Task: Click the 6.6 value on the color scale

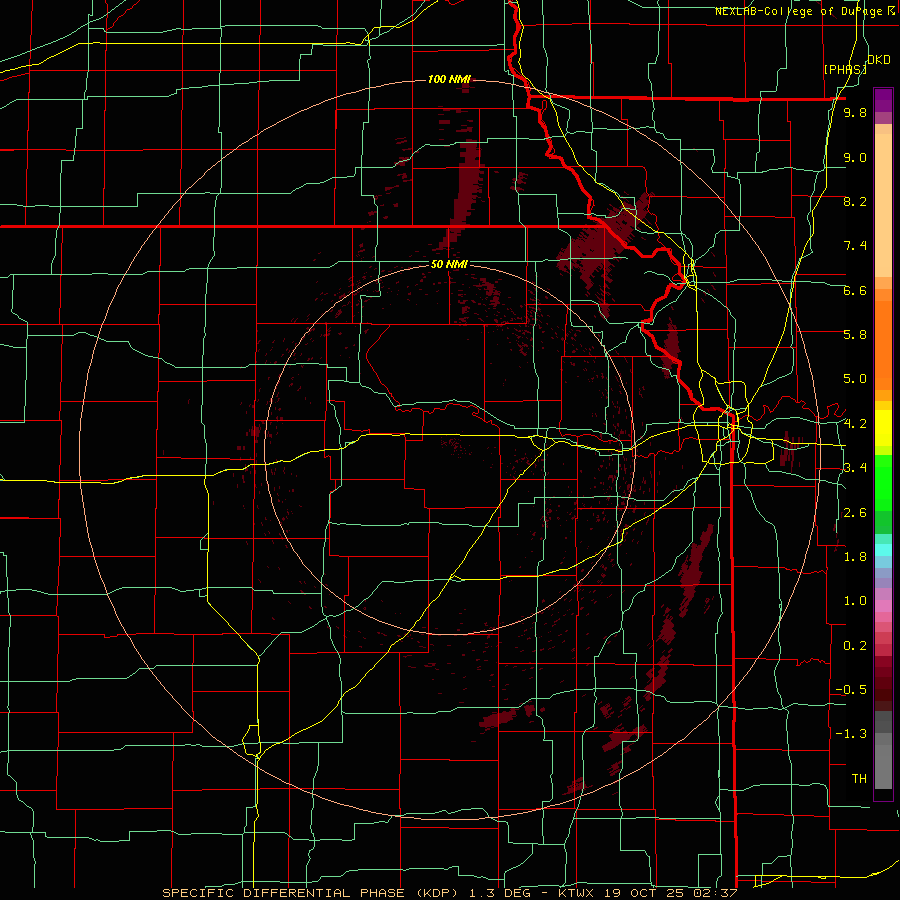Action: point(855,291)
